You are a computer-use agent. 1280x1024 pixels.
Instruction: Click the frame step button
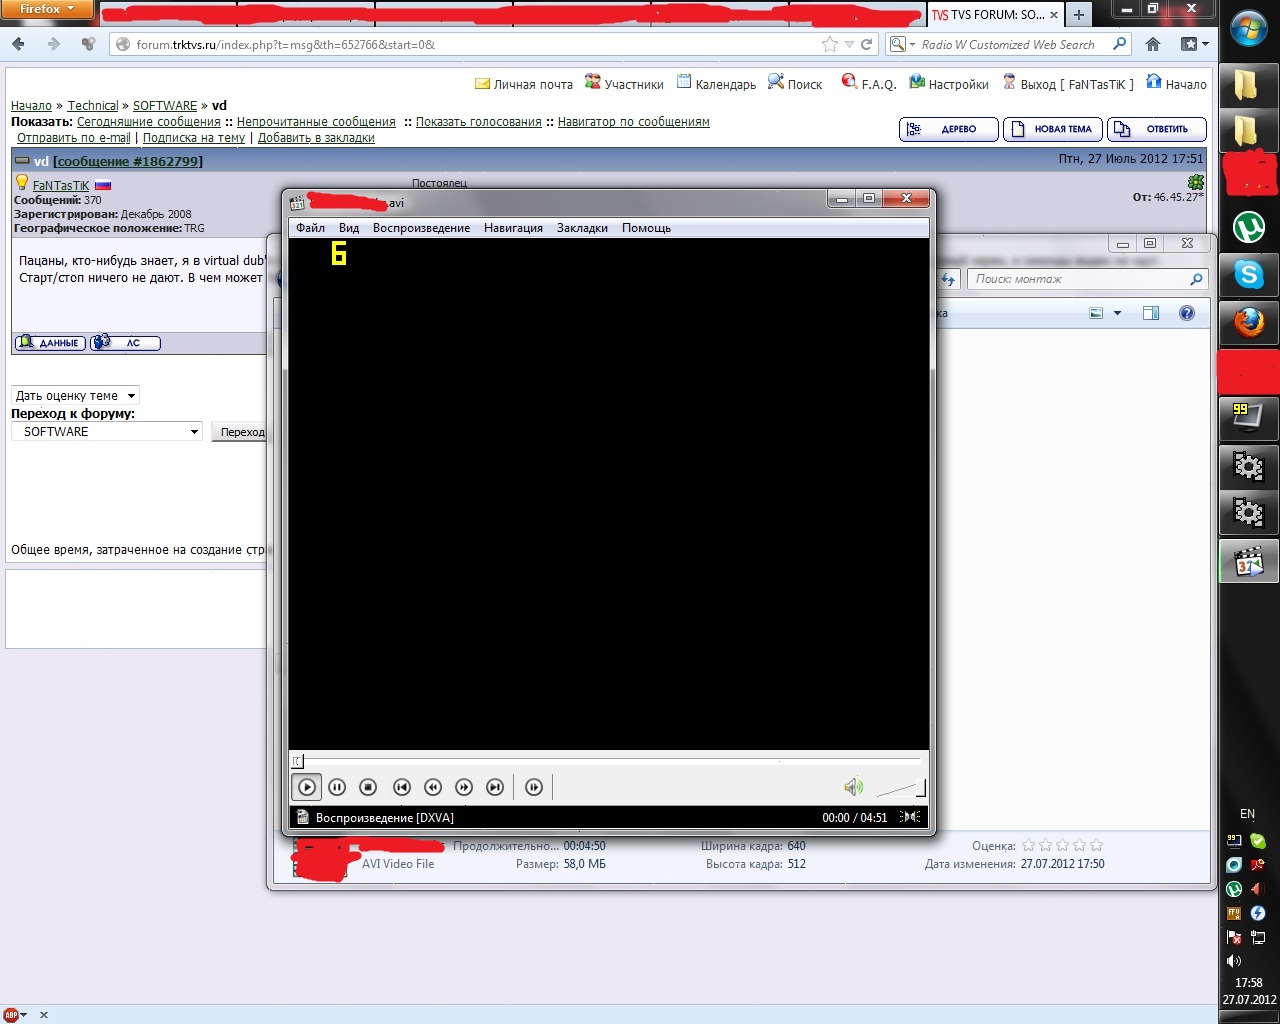pyautogui.click(x=534, y=787)
